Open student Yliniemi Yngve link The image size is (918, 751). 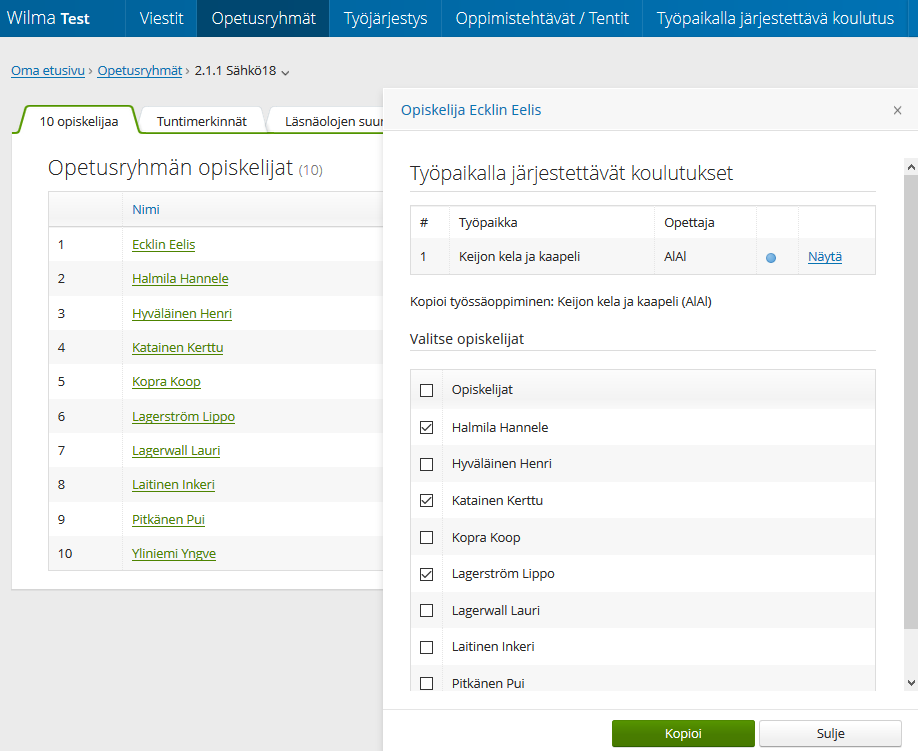pos(174,554)
